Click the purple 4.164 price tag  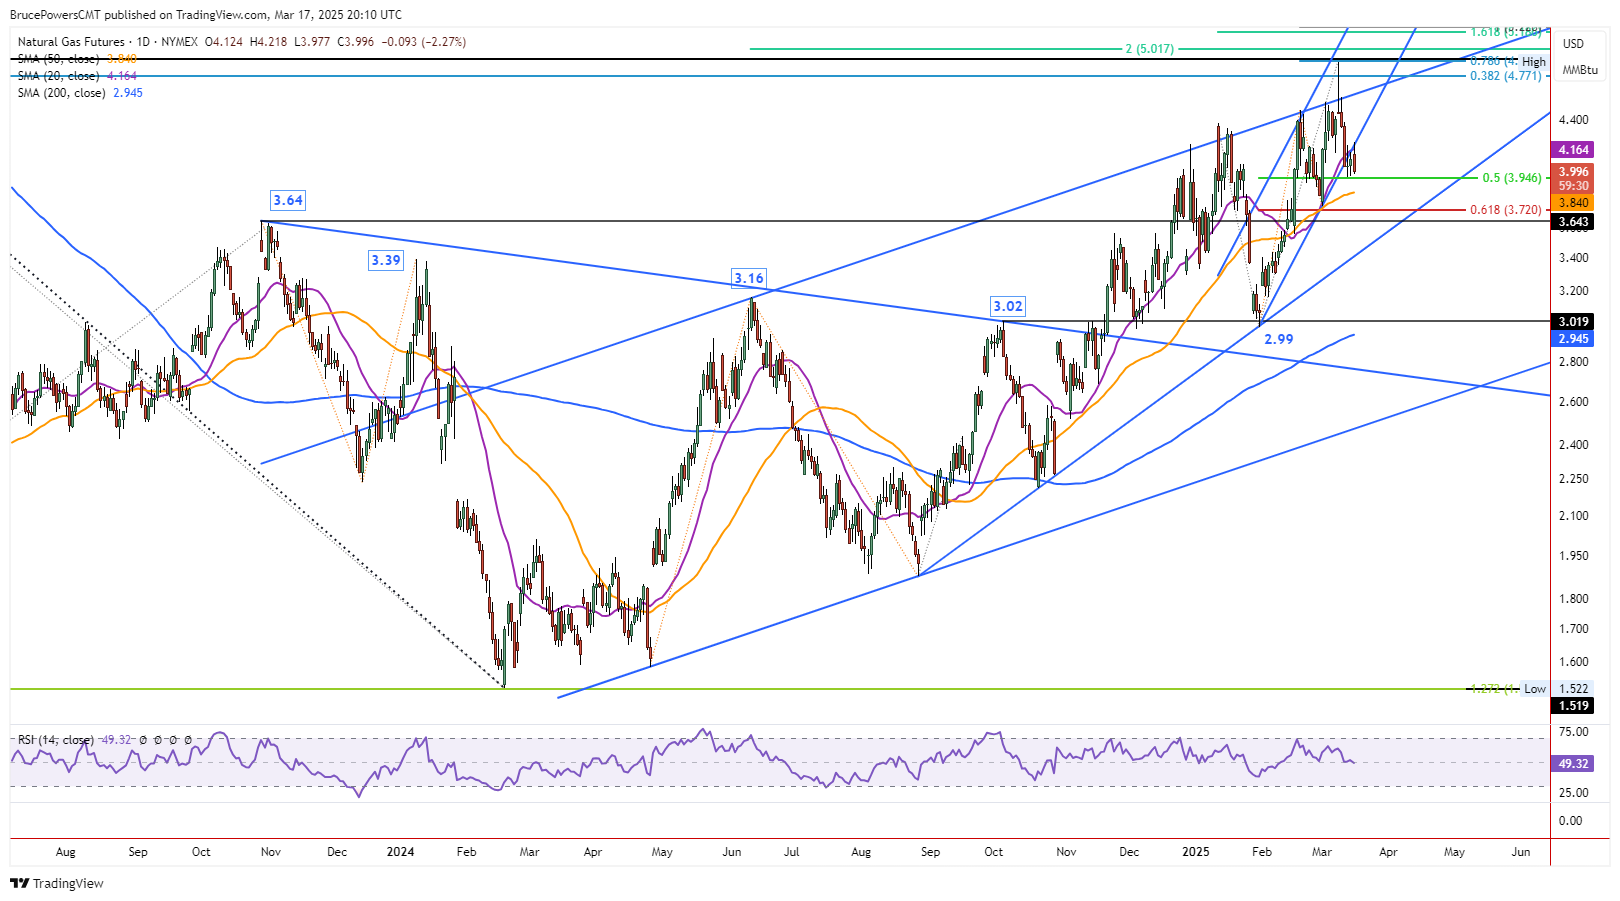1573,150
